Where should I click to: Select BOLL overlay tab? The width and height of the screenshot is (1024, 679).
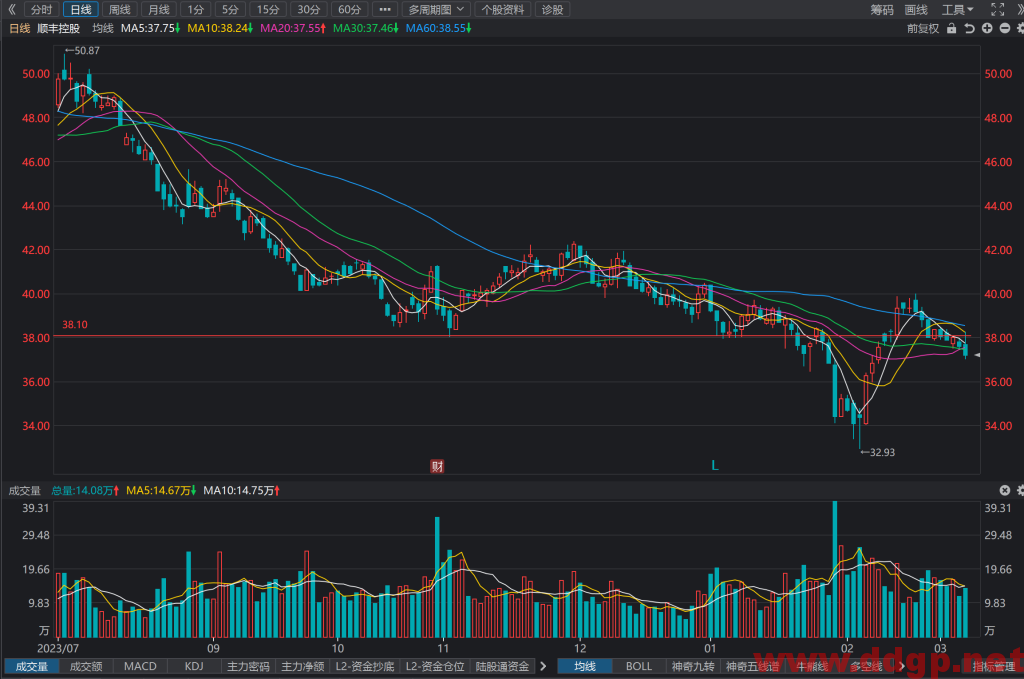coord(639,666)
